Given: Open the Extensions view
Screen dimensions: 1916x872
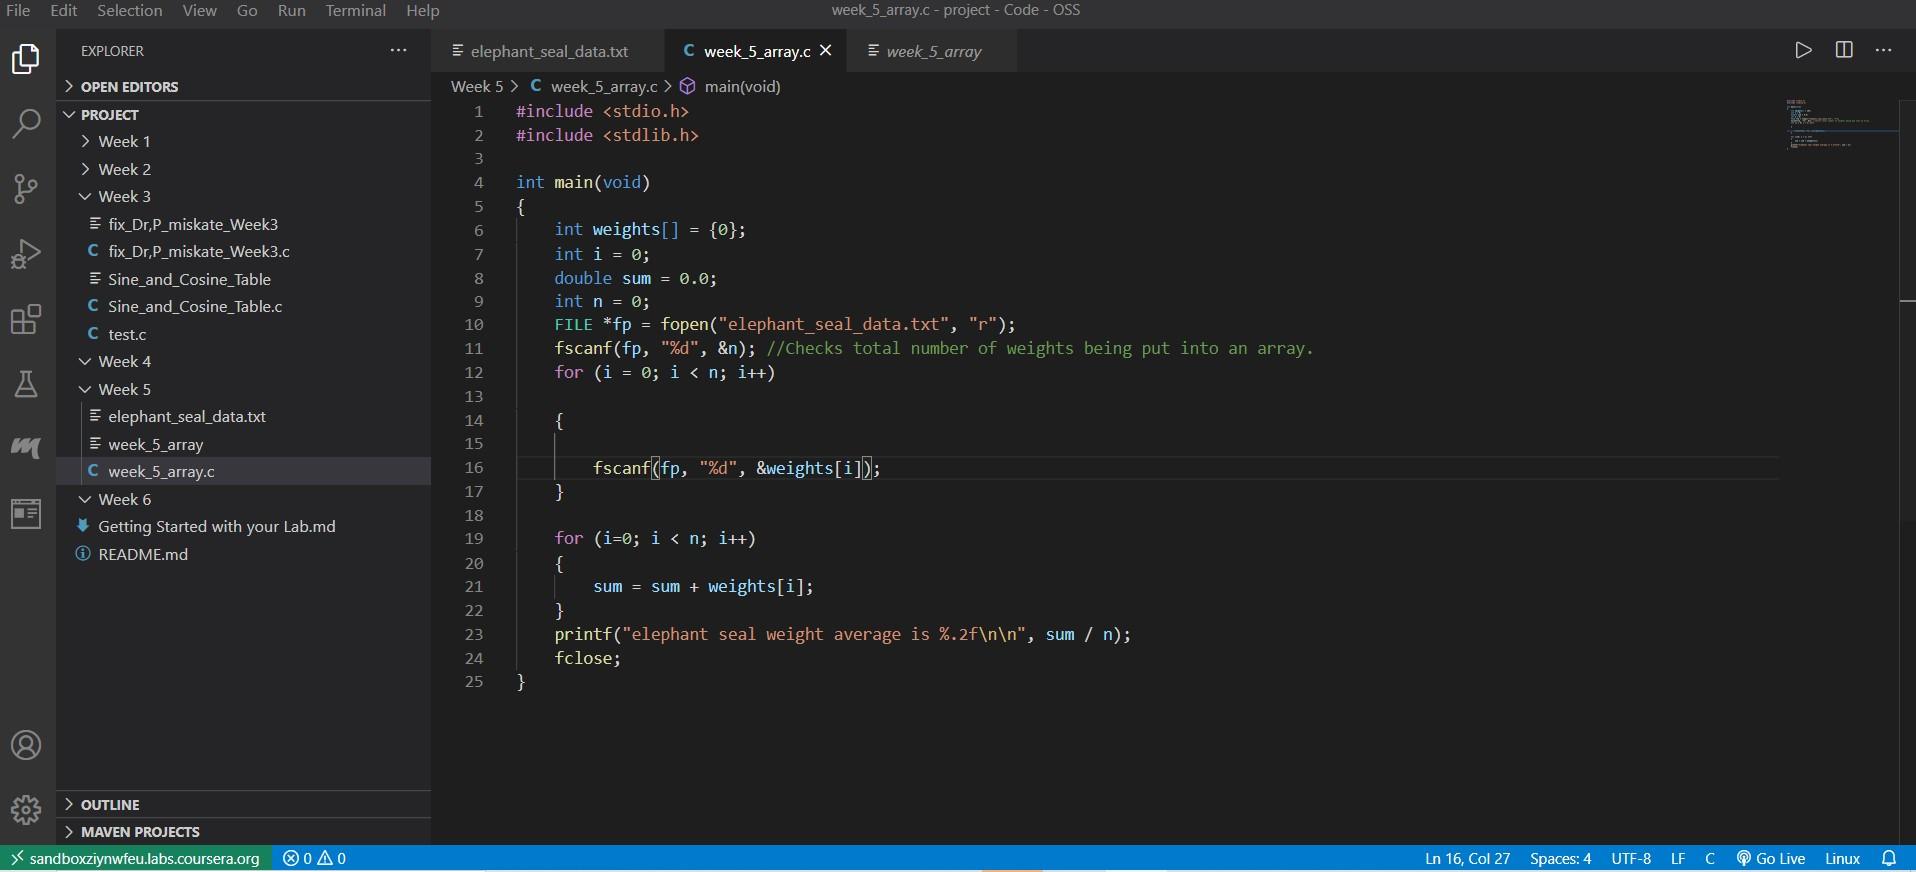Looking at the screenshot, I should [26, 320].
